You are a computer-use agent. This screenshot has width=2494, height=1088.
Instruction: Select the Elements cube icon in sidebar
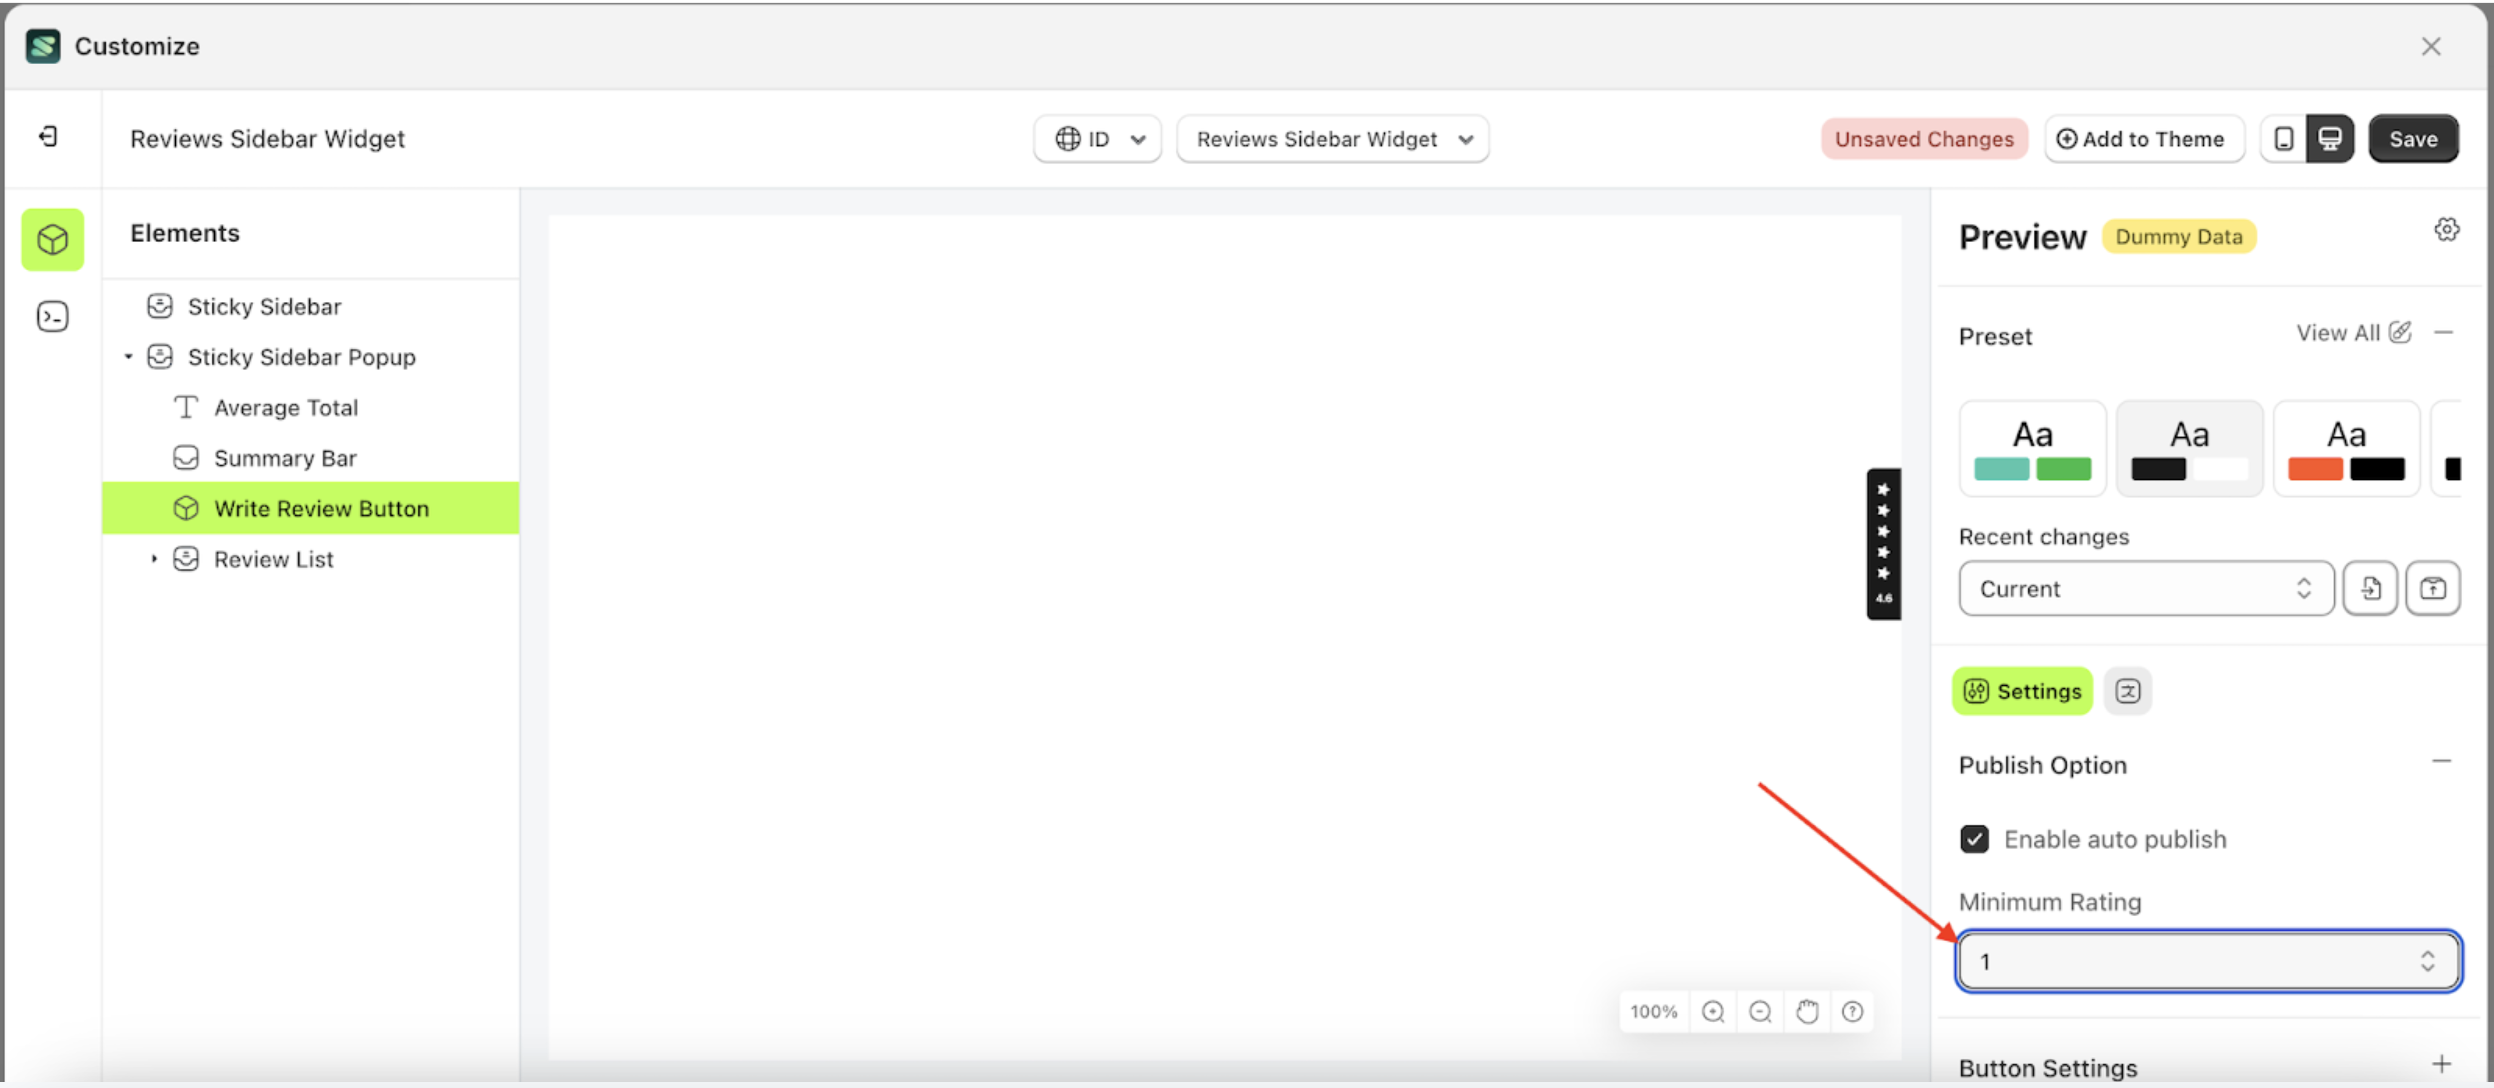pyautogui.click(x=52, y=239)
